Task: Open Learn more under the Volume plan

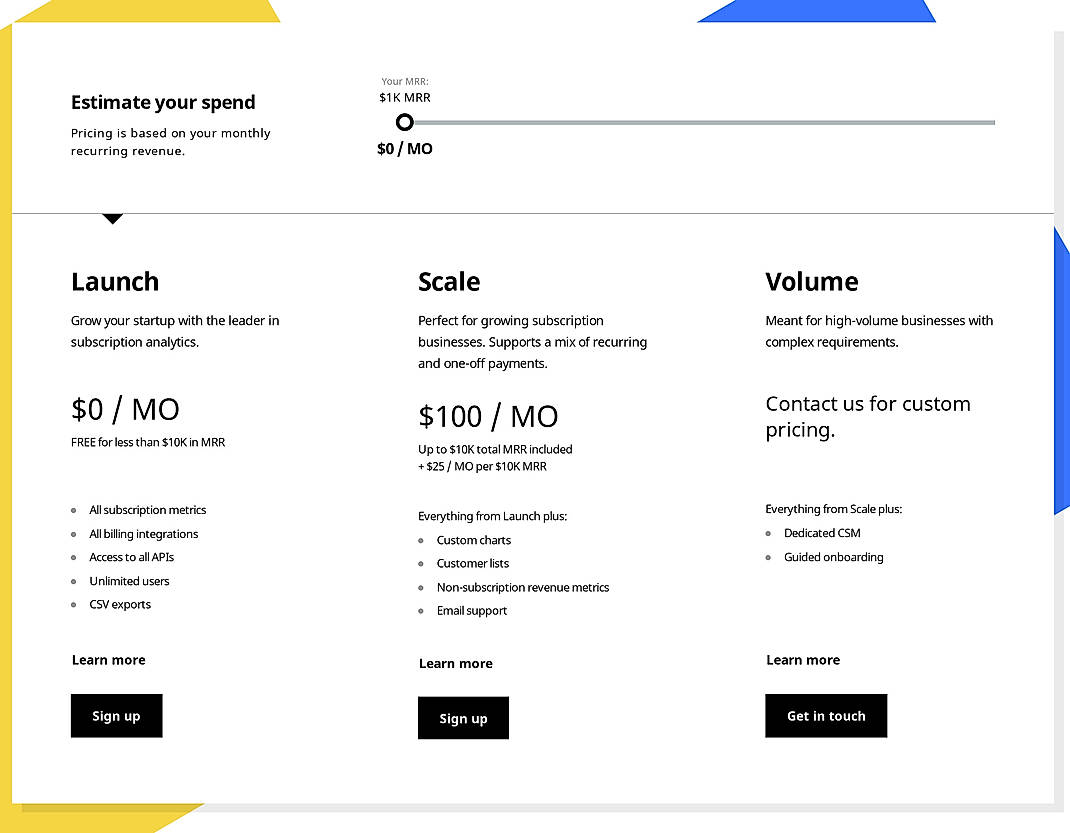Action: coord(802,660)
